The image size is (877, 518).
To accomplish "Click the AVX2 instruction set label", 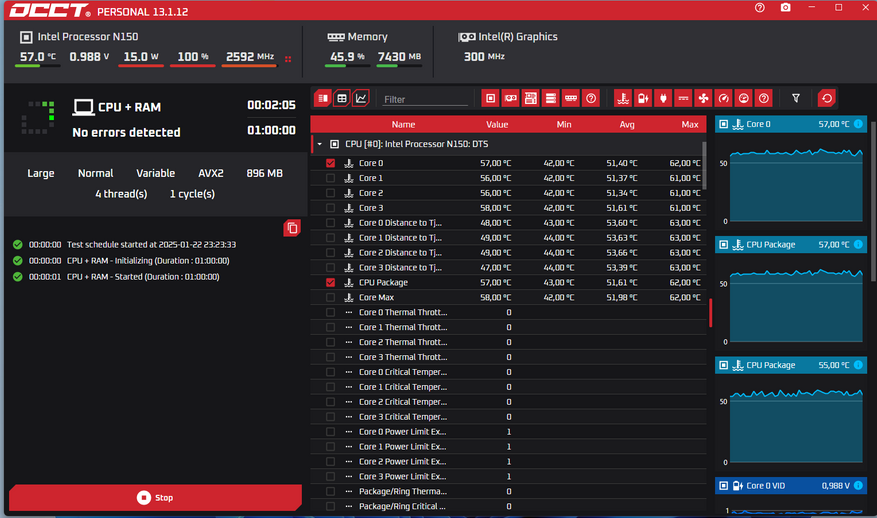I will tap(211, 173).
